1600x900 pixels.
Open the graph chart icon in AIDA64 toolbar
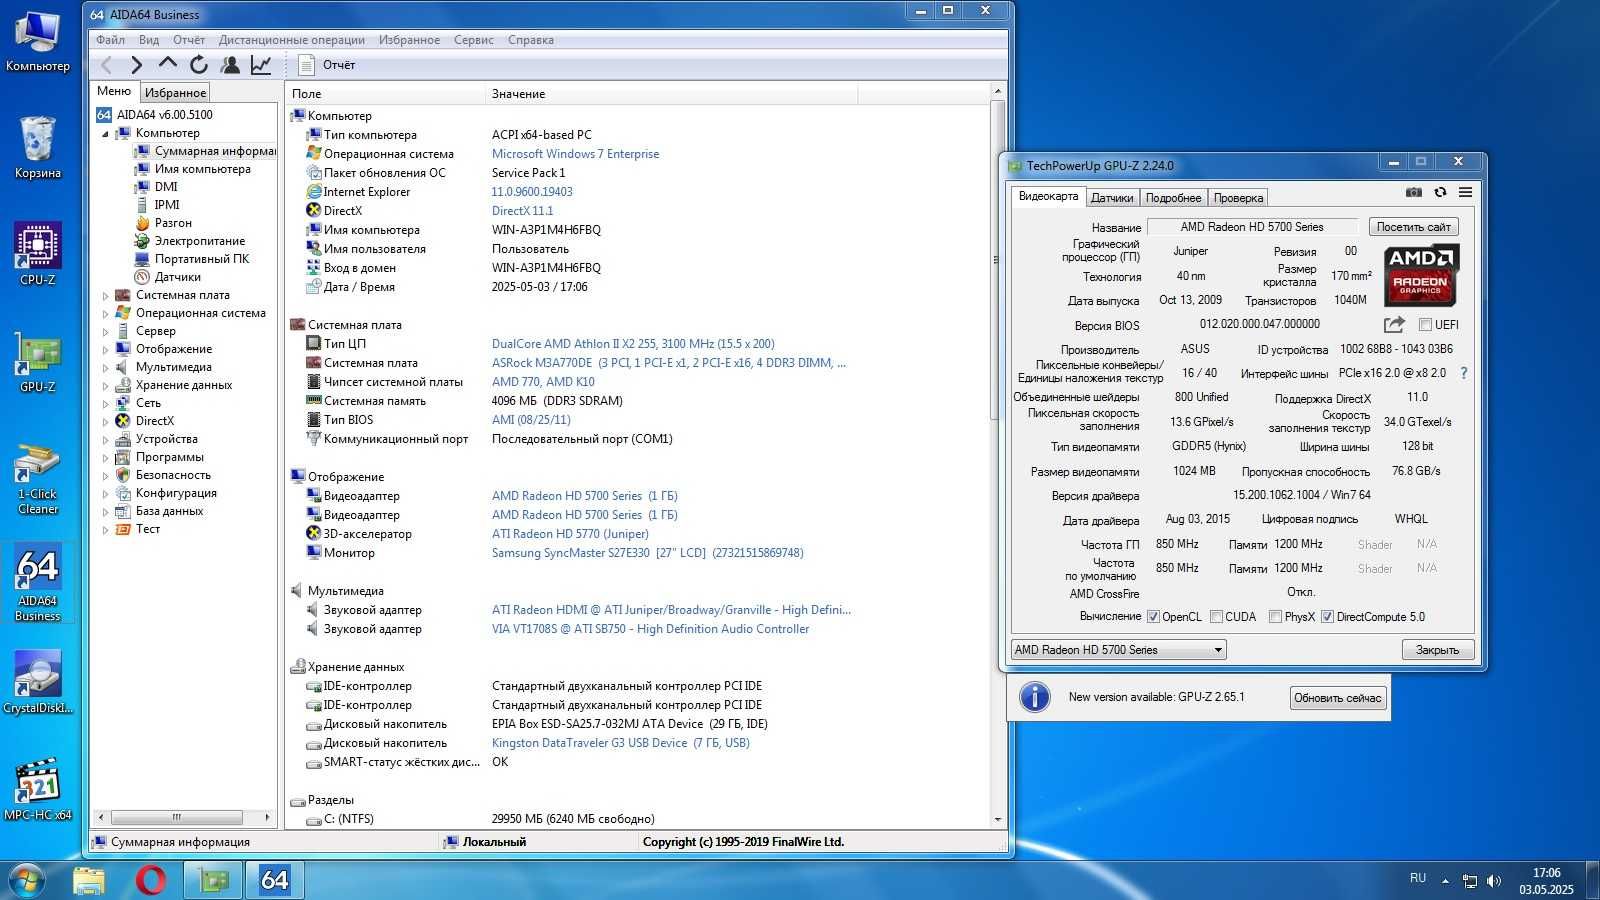pos(261,65)
